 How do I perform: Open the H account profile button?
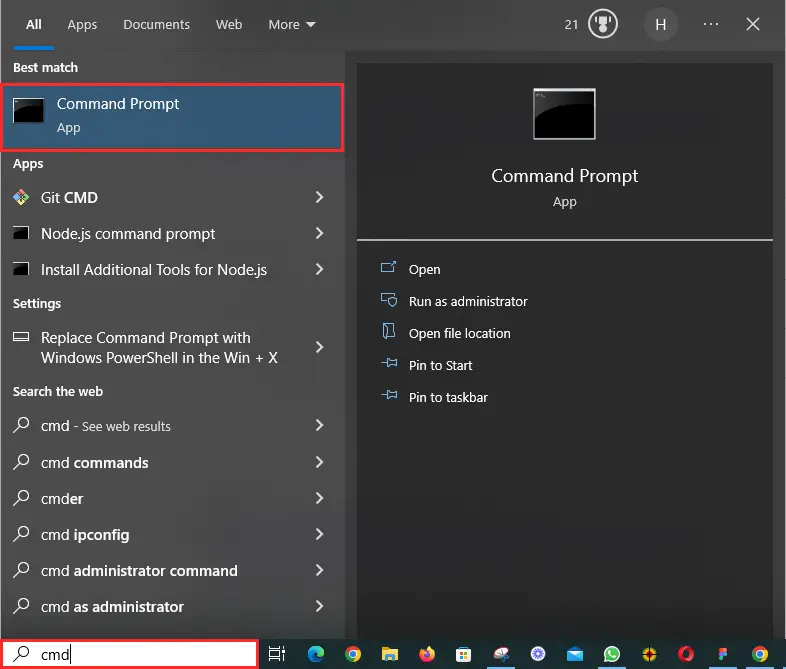pos(661,24)
